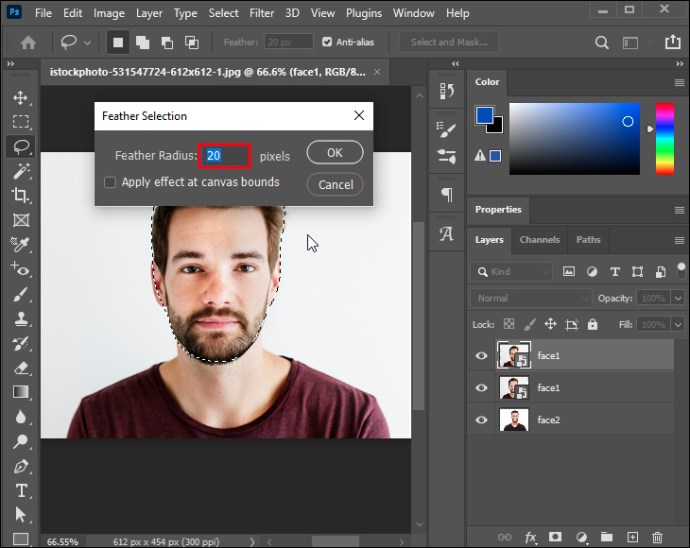The width and height of the screenshot is (690, 548).
Task: Open the Layers panel menu
Action: (x=679, y=240)
